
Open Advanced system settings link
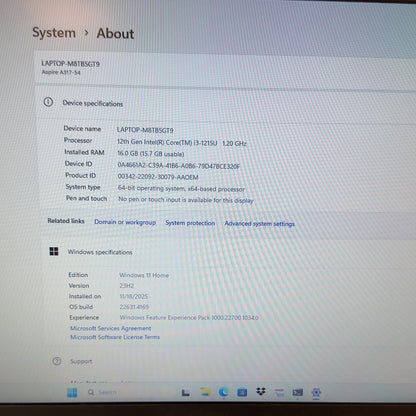point(260,224)
